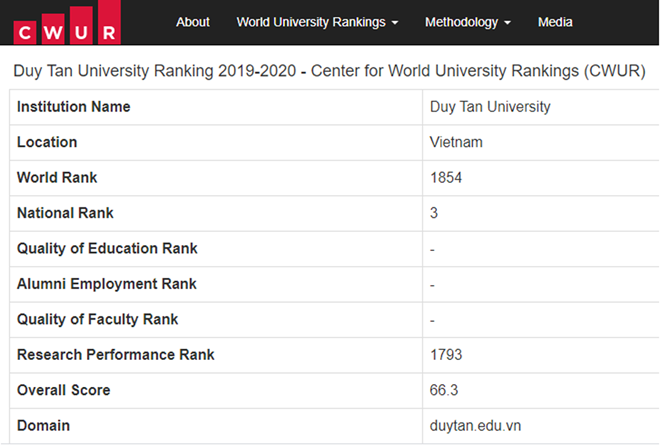Select the Duy Tan University ranking heading

329,71
